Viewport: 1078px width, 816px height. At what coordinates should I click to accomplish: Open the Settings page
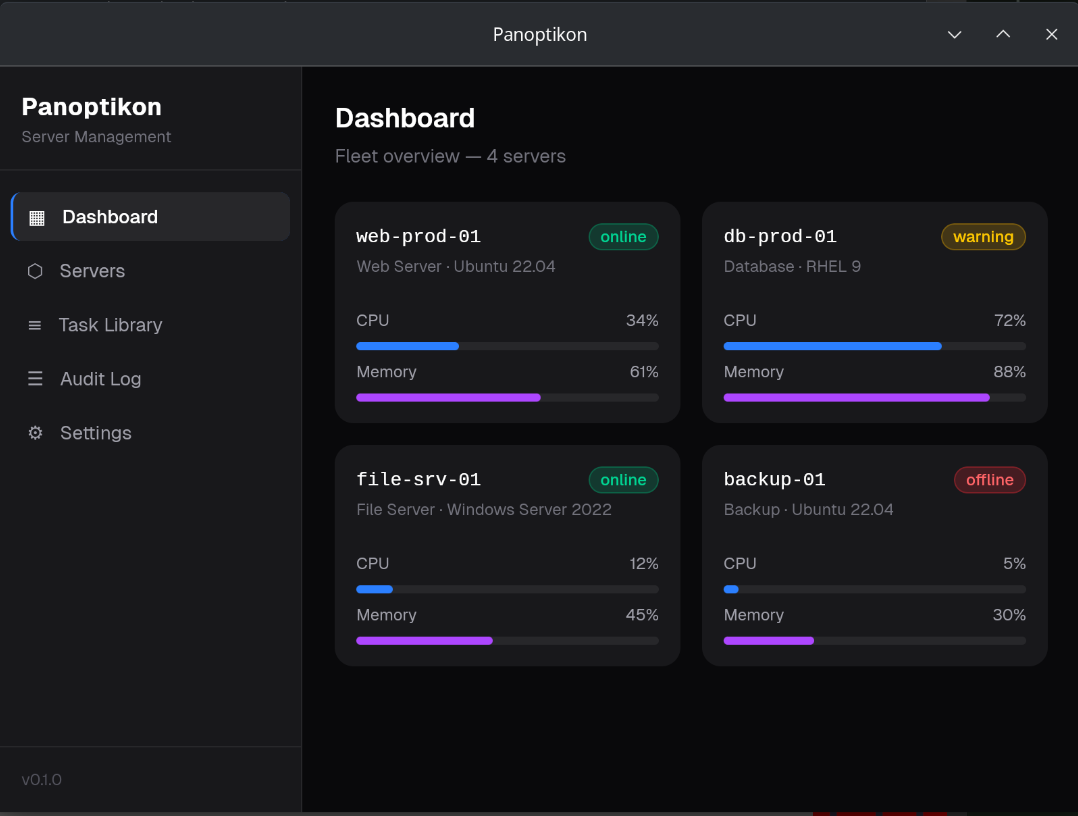tap(151, 432)
